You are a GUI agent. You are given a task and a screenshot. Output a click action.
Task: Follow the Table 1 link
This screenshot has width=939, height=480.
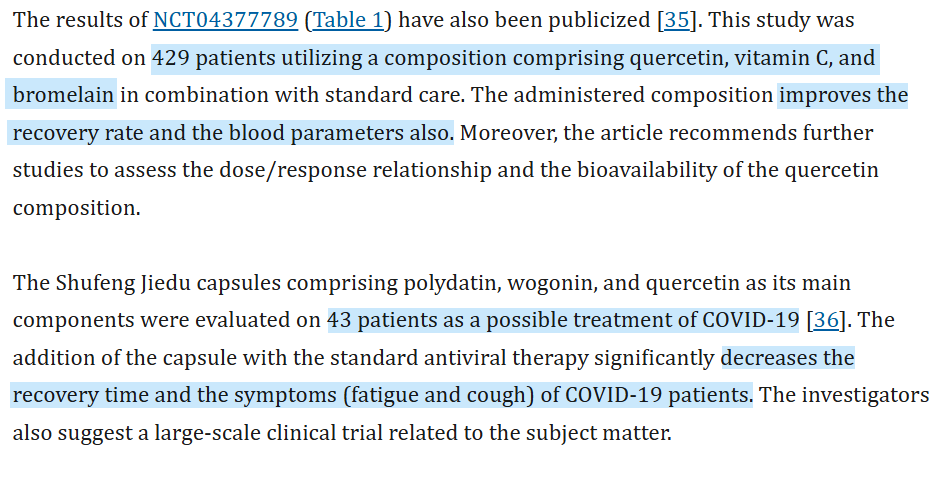click(x=348, y=20)
